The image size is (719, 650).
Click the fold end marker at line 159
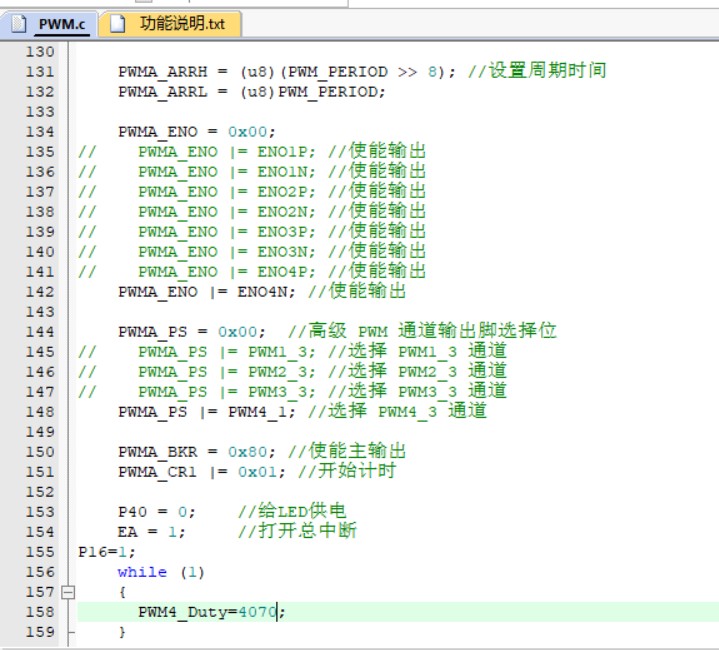coord(68,632)
